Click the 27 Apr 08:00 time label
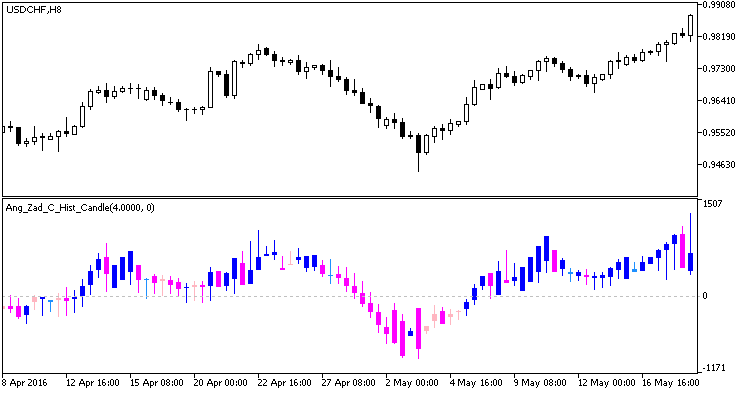Screen dimensions: 750x394 point(349,383)
